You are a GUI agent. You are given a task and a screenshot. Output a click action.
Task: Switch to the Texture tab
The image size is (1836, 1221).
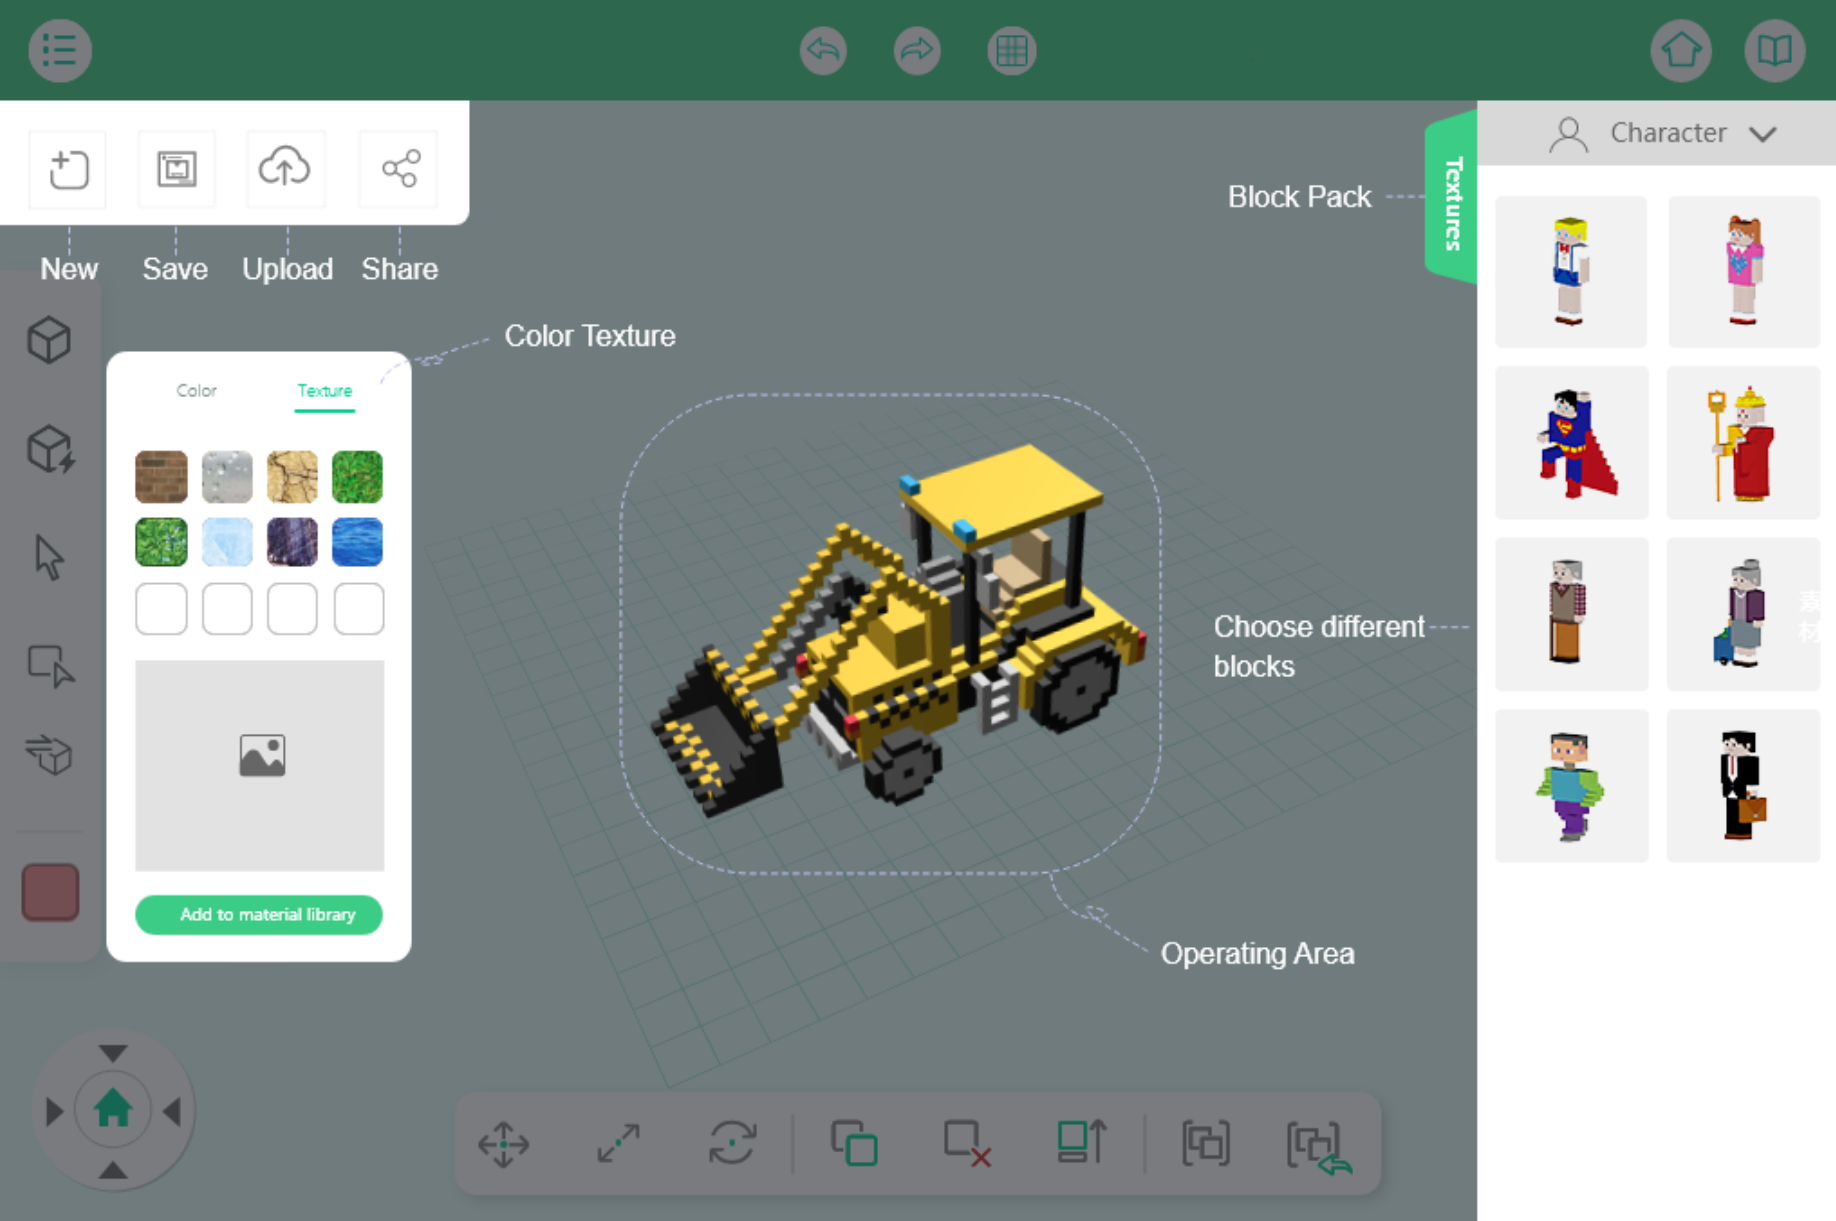(324, 391)
